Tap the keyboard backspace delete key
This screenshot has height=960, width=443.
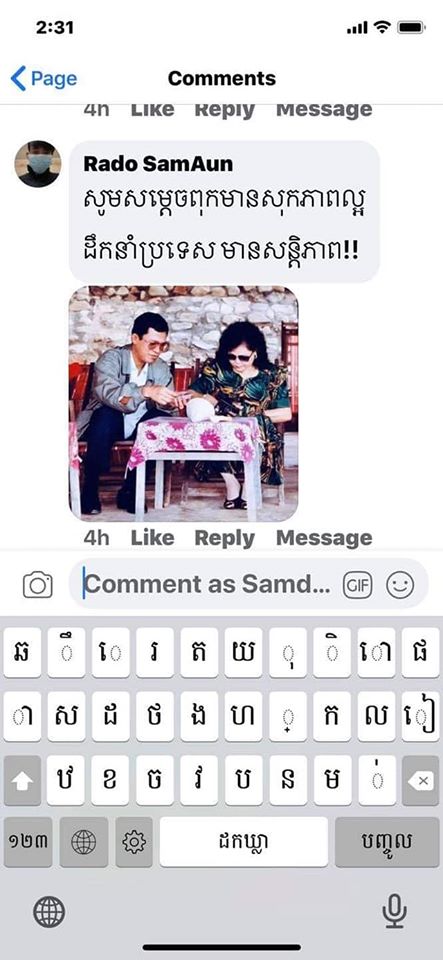pyautogui.click(x=420, y=780)
